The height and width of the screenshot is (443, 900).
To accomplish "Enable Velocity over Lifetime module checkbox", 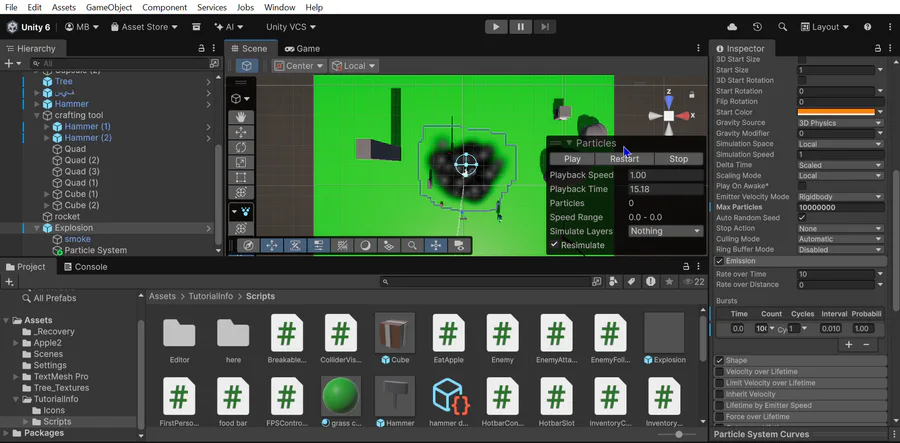I will click(719, 372).
